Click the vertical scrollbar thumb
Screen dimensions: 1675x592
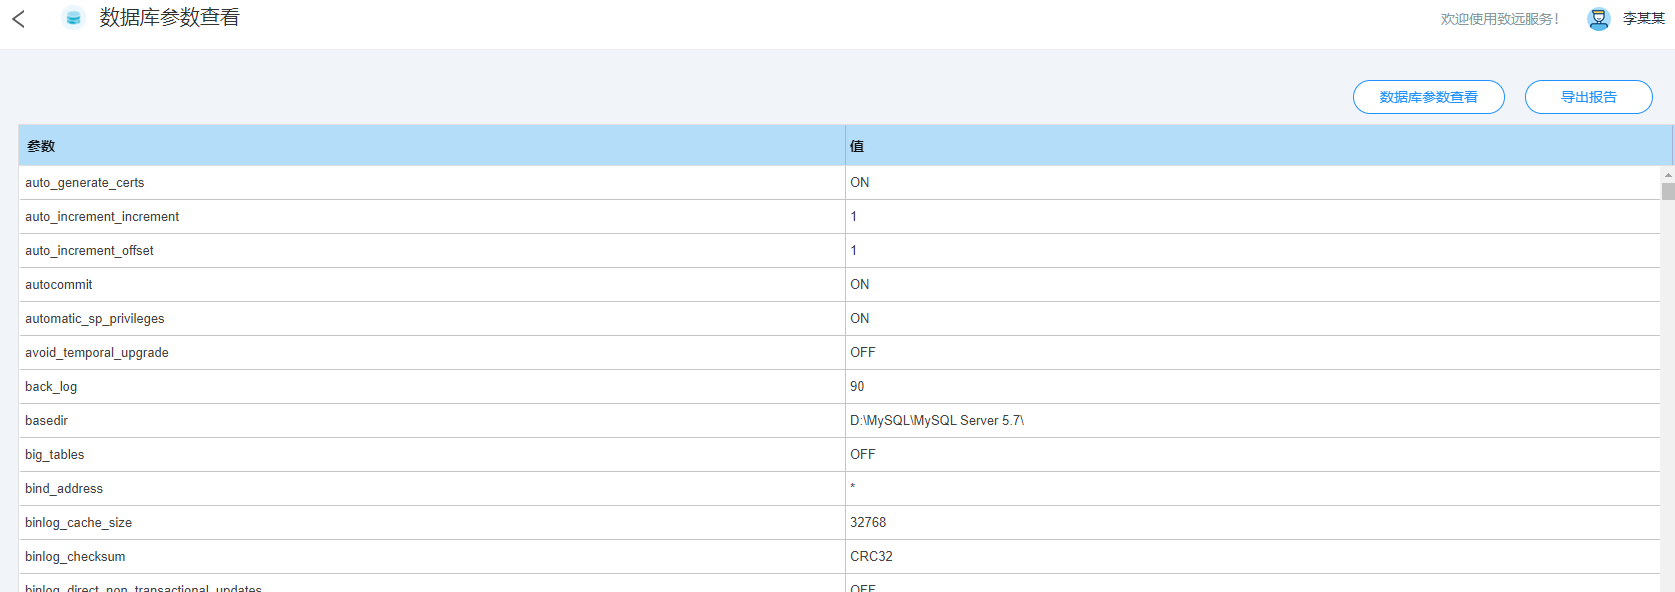click(1668, 191)
